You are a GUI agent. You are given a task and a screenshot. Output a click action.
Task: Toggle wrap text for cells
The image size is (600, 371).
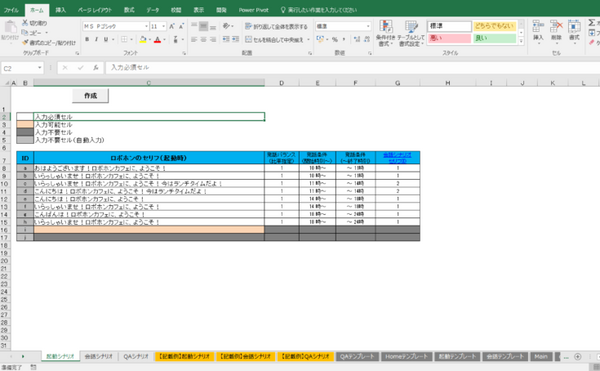click(x=276, y=26)
